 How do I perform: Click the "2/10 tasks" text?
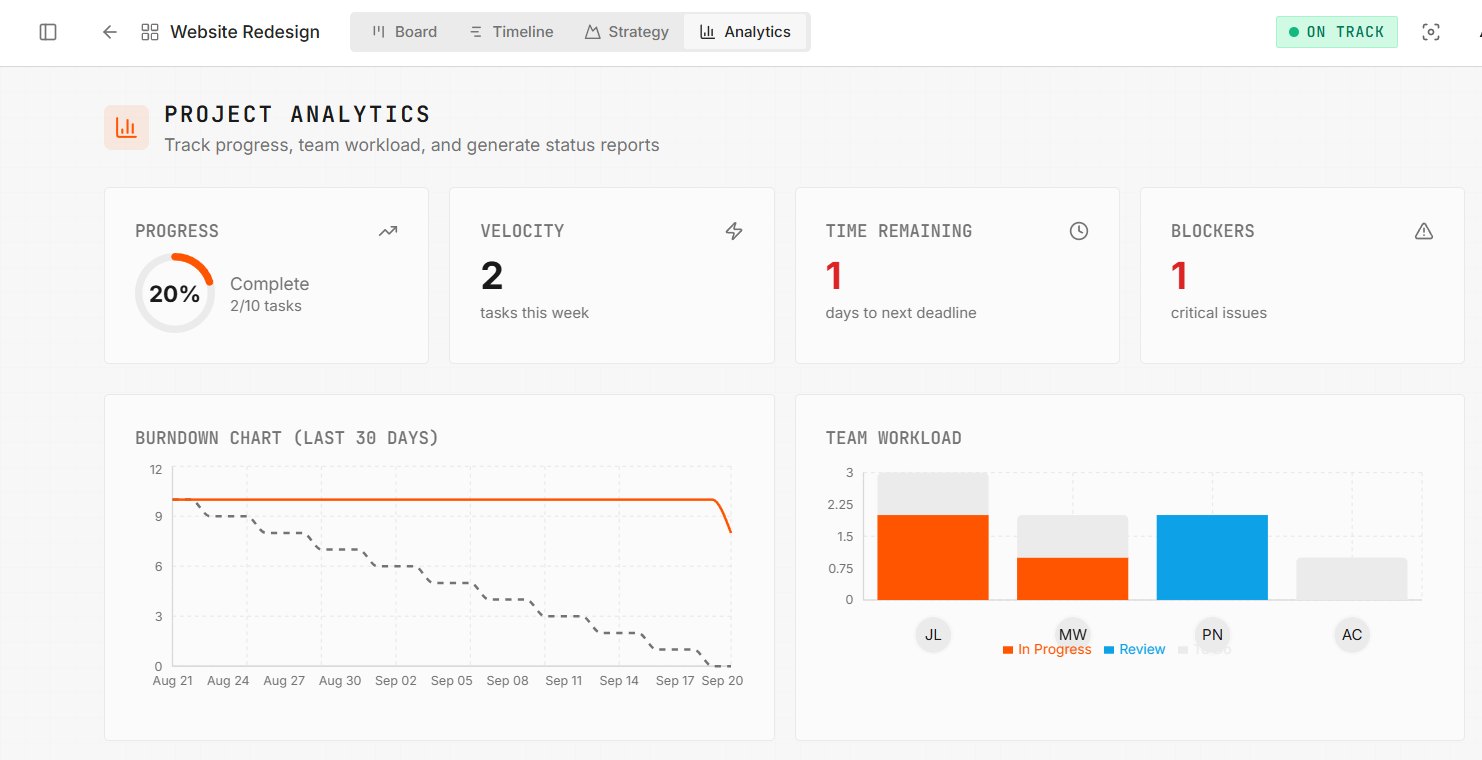(266, 306)
